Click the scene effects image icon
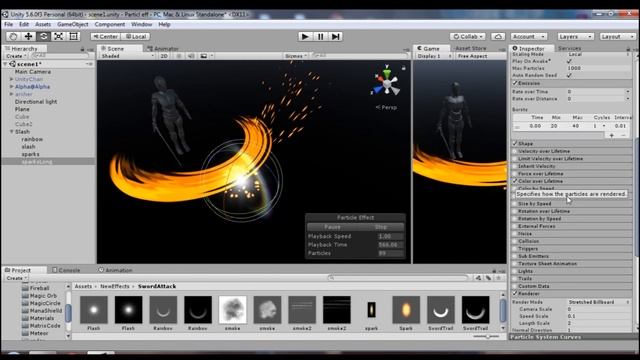640x360 pixels. point(204,56)
